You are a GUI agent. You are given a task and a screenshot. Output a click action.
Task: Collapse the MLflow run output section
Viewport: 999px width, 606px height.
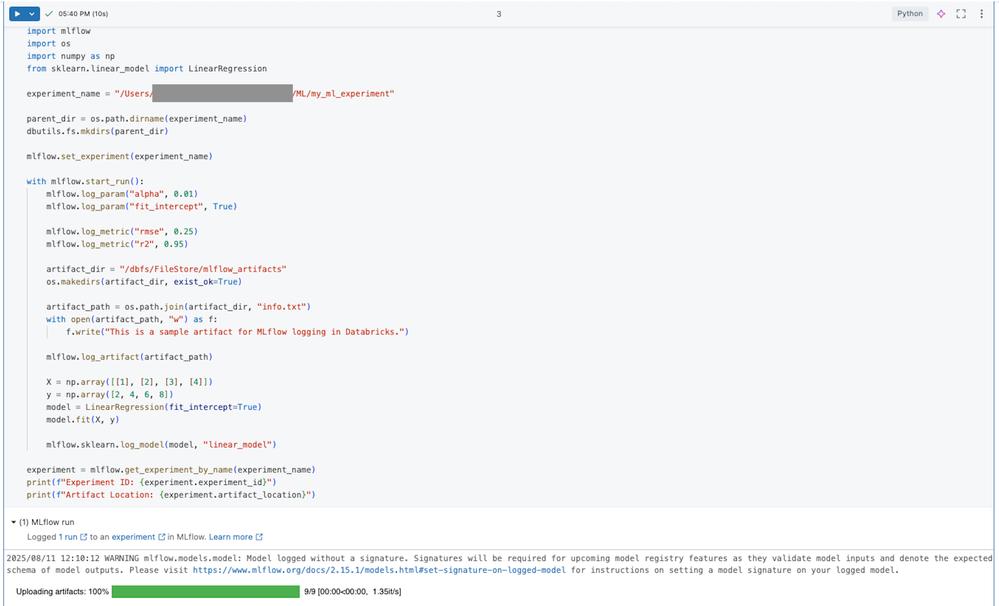pyautogui.click(x=13, y=522)
